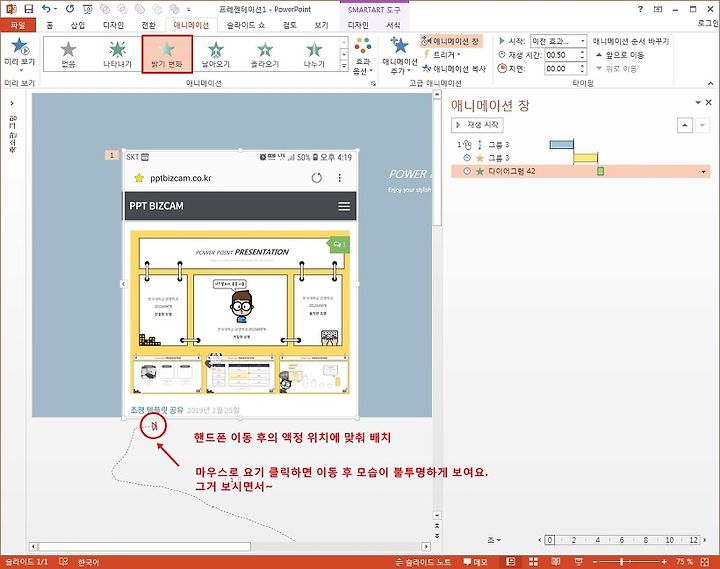Click the spell check status icon
The width and height of the screenshot is (720, 569).
(64, 562)
